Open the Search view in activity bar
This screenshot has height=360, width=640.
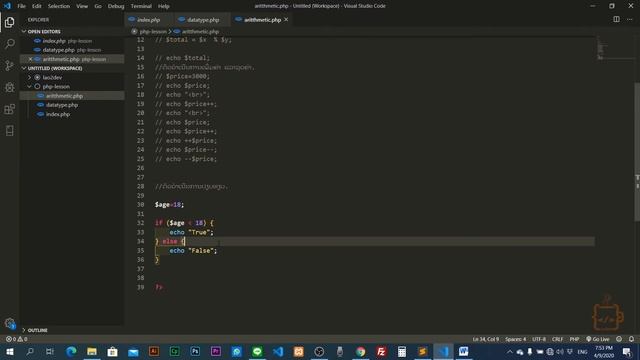coord(9,44)
